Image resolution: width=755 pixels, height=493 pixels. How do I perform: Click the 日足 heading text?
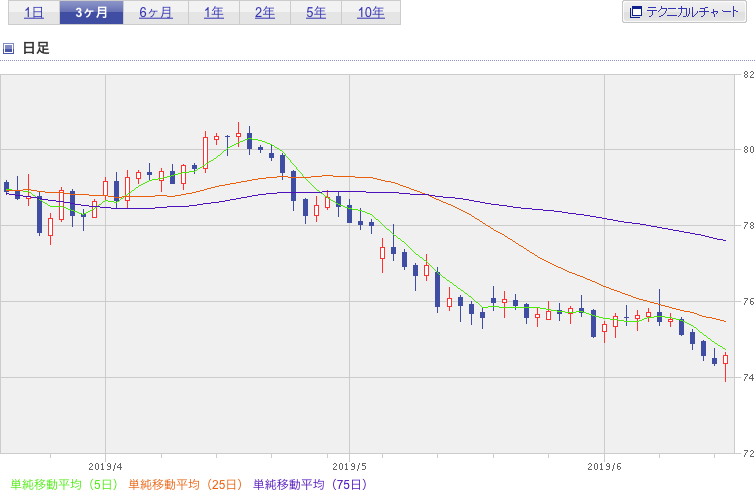(36, 48)
